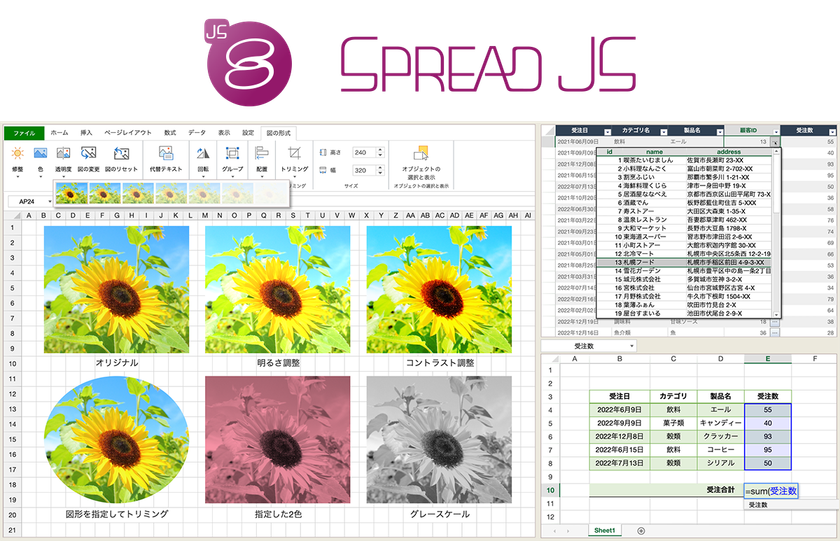Screen dimensions: 840x541
Task: Expand the AP24 name box dropdown
Action: pyautogui.click(x=50, y=201)
